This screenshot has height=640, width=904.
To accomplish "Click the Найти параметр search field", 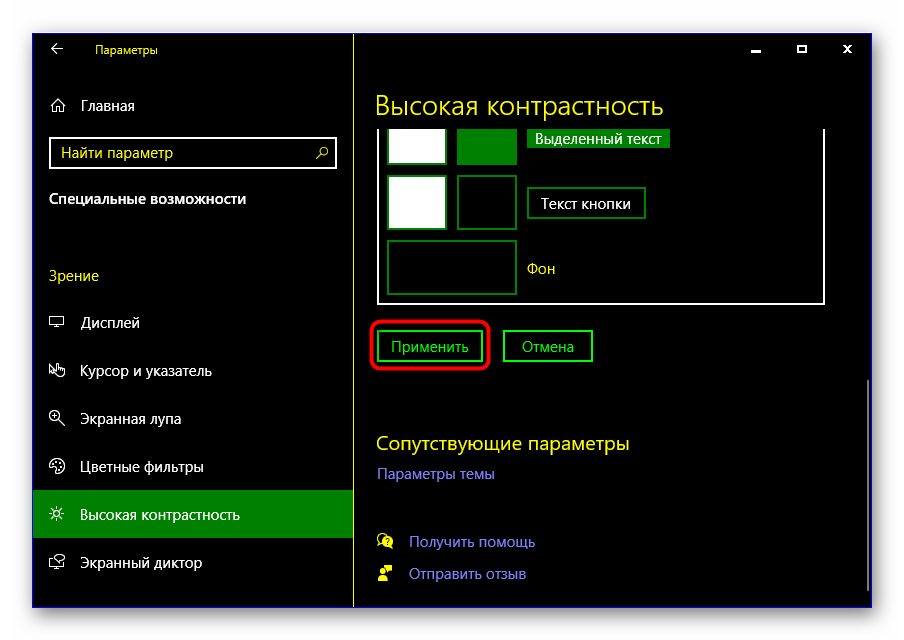I will 193,153.
